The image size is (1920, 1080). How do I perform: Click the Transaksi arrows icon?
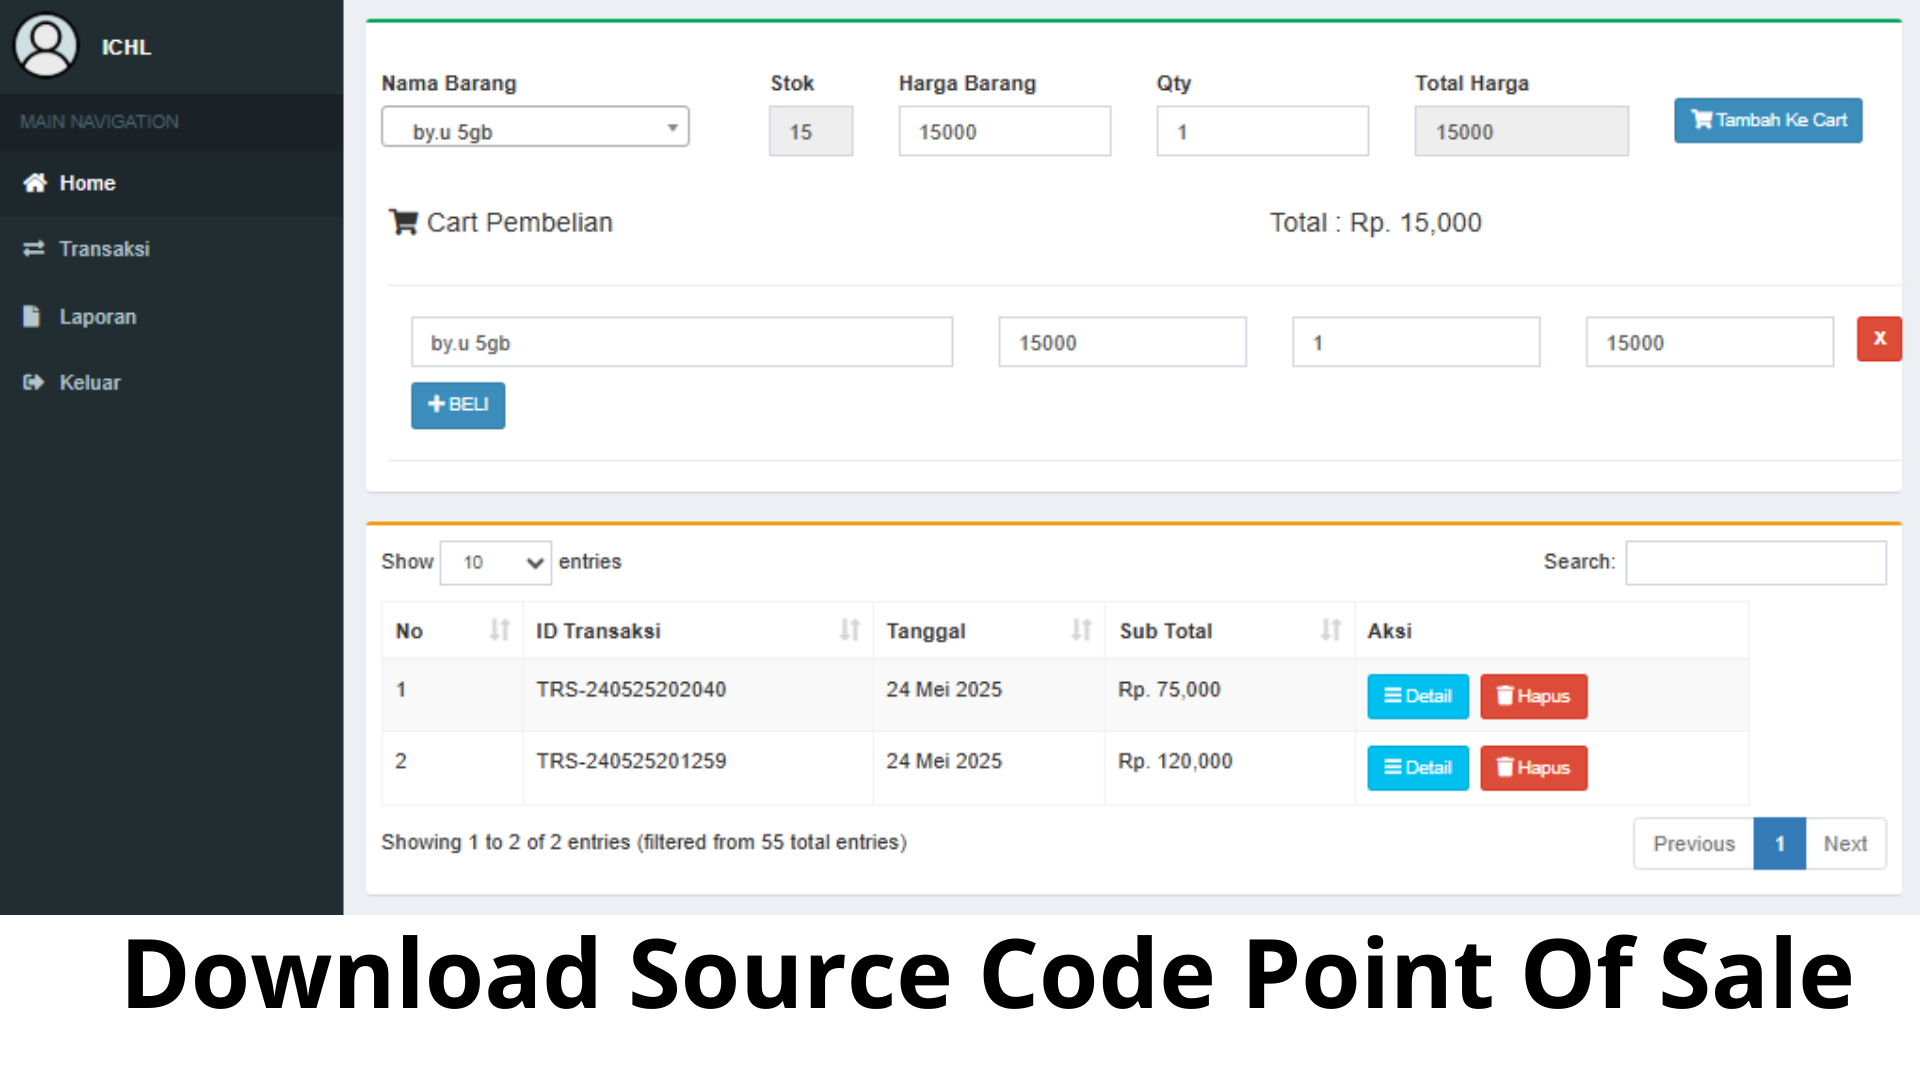33,248
